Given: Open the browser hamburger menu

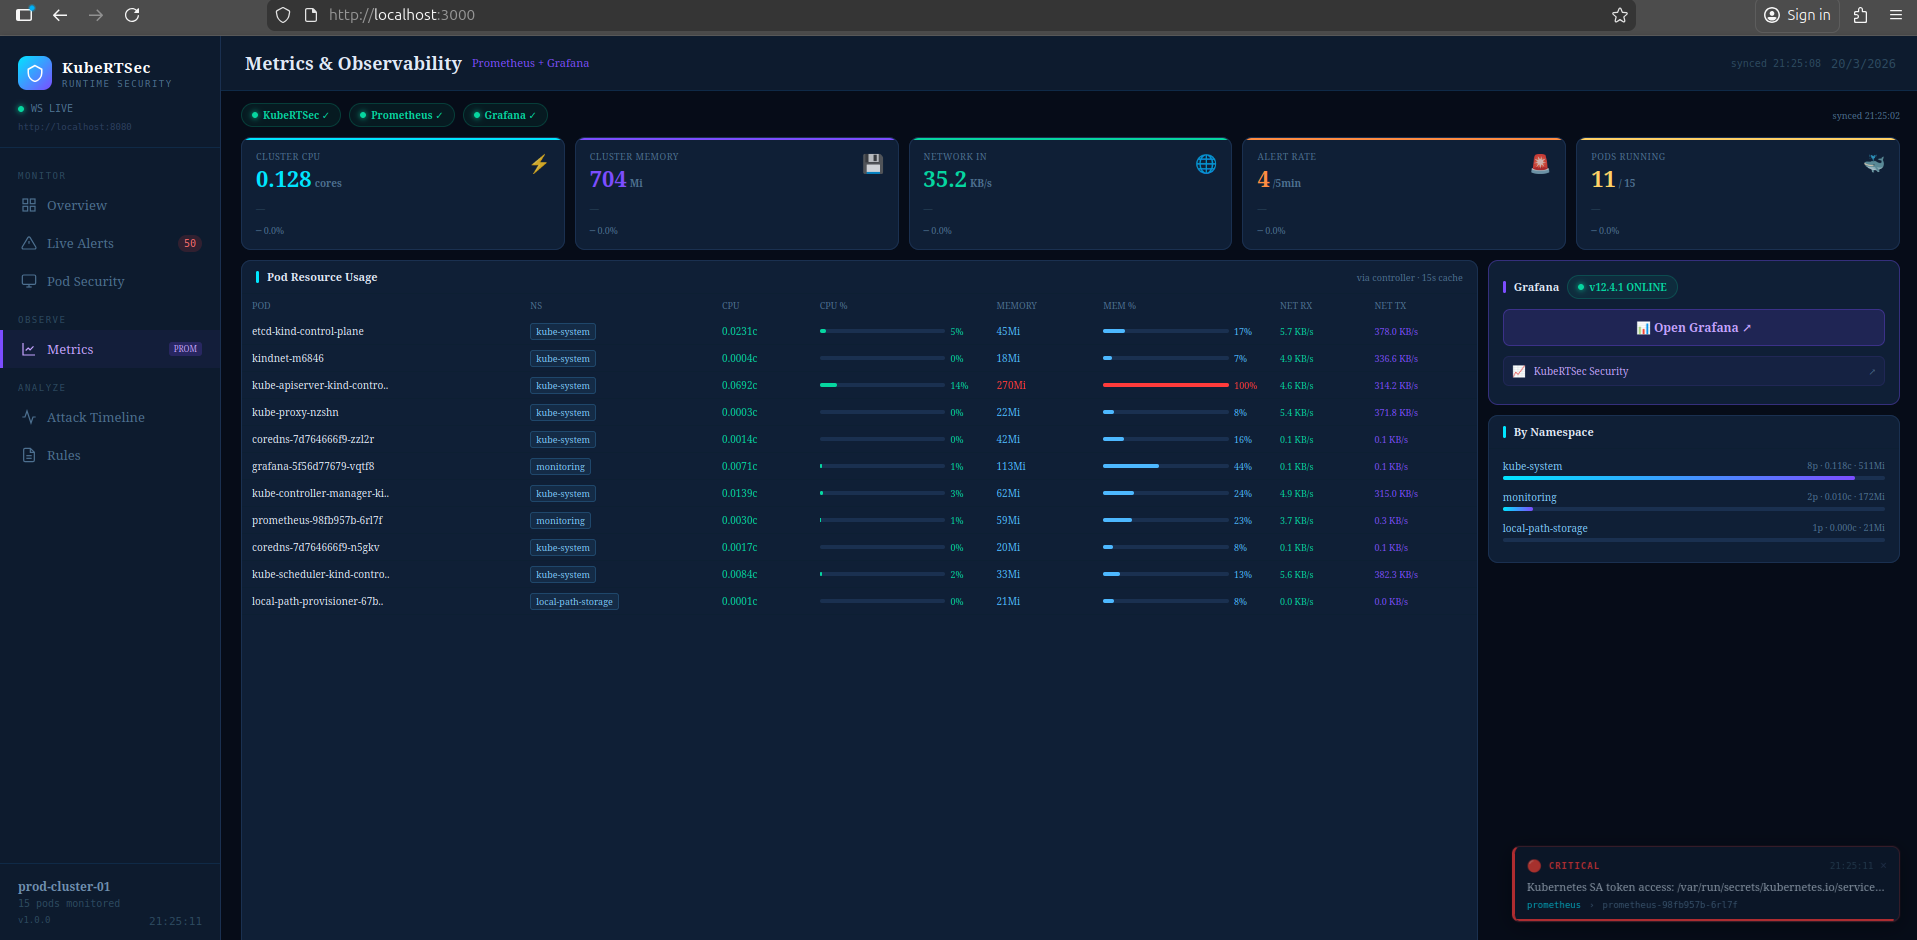Looking at the screenshot, I should 1895,15.
